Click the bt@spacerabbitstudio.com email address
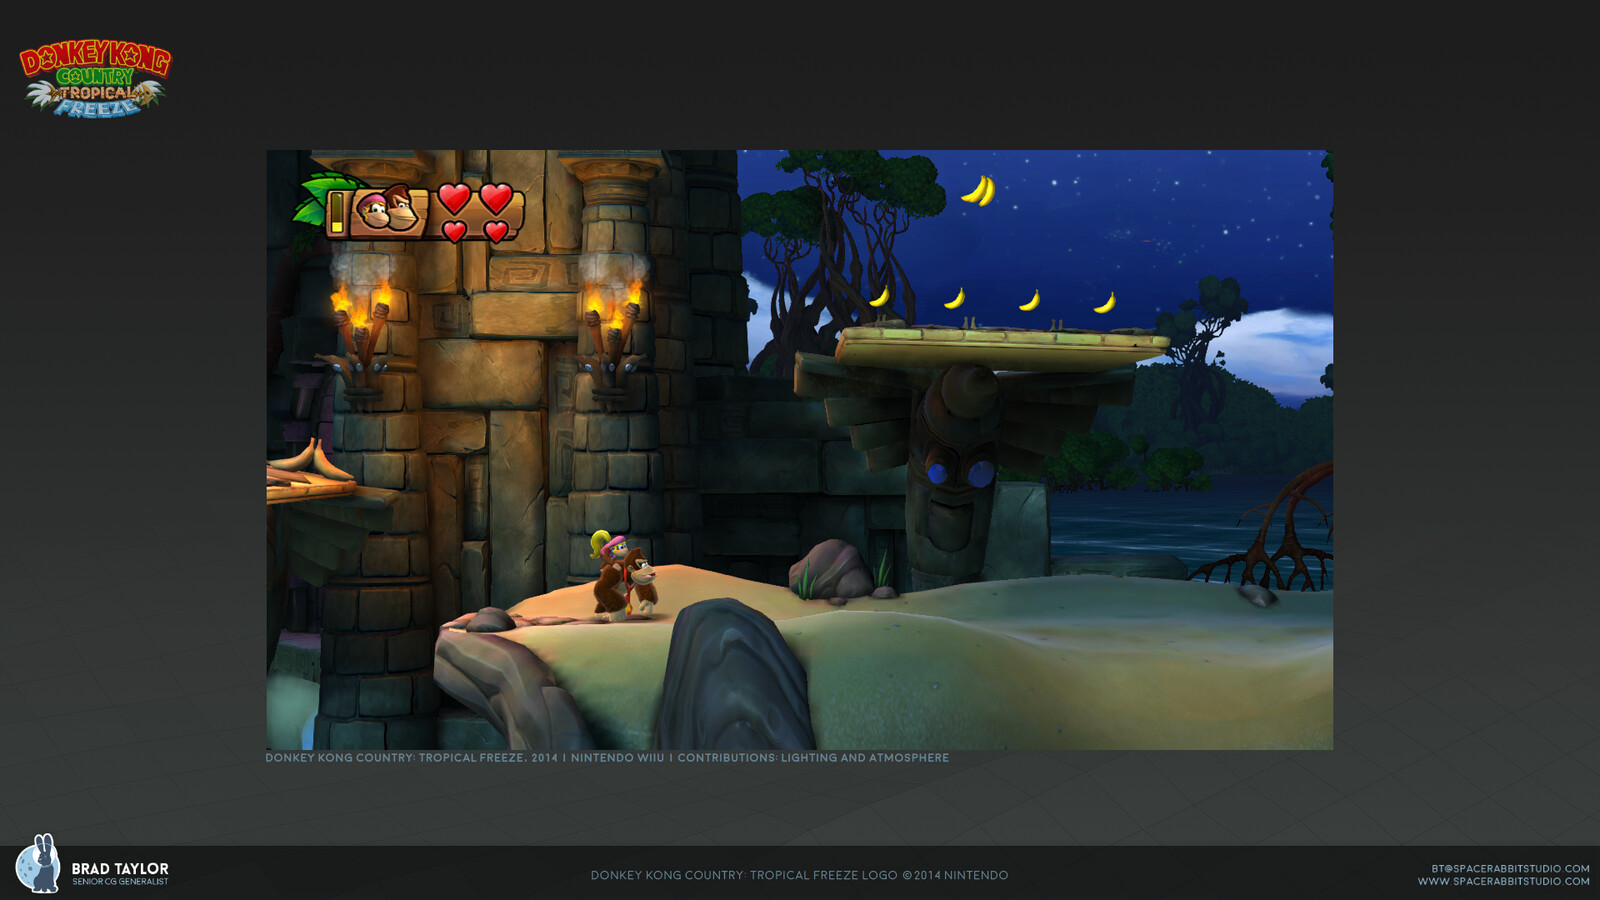The width and height of the screenshot is (1600, 900). [x=1510, y=869]
